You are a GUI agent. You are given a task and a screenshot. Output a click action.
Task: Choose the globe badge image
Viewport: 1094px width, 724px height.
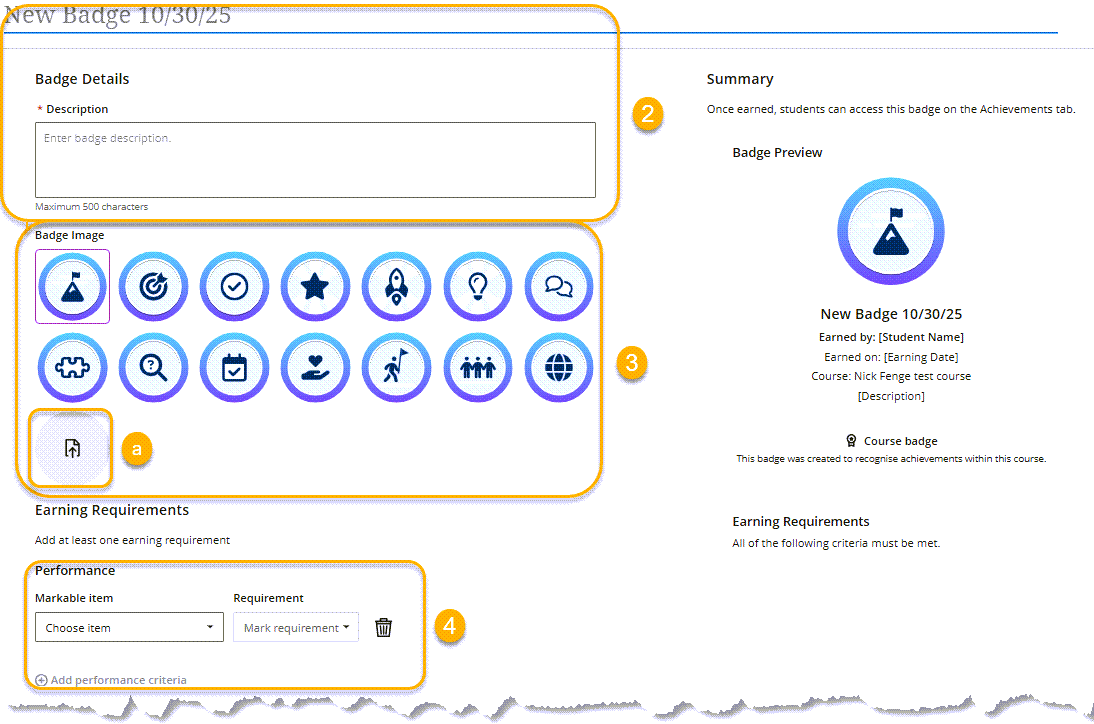(559, 368)
